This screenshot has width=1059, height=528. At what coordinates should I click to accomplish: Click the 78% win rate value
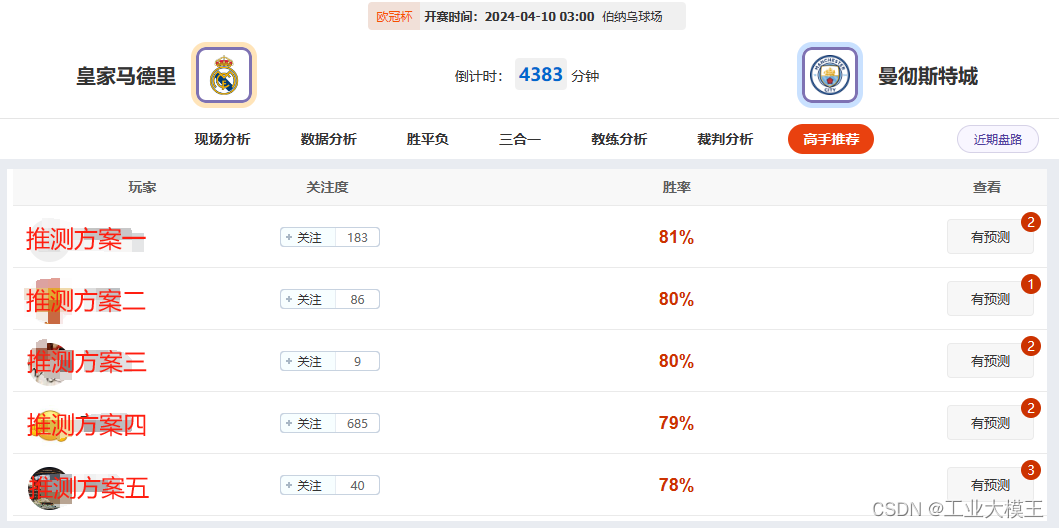[676, 485]
